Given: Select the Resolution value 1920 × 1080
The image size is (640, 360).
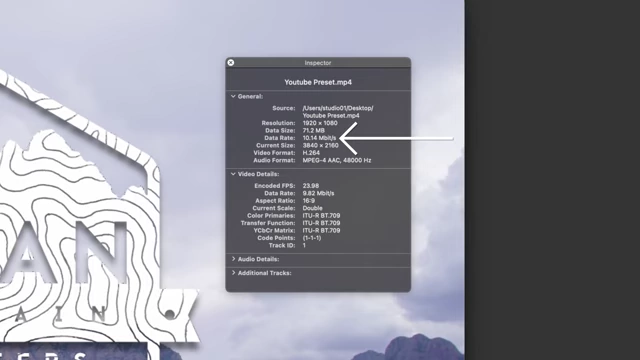Looking at the screenshot, I should coord(320,123).
